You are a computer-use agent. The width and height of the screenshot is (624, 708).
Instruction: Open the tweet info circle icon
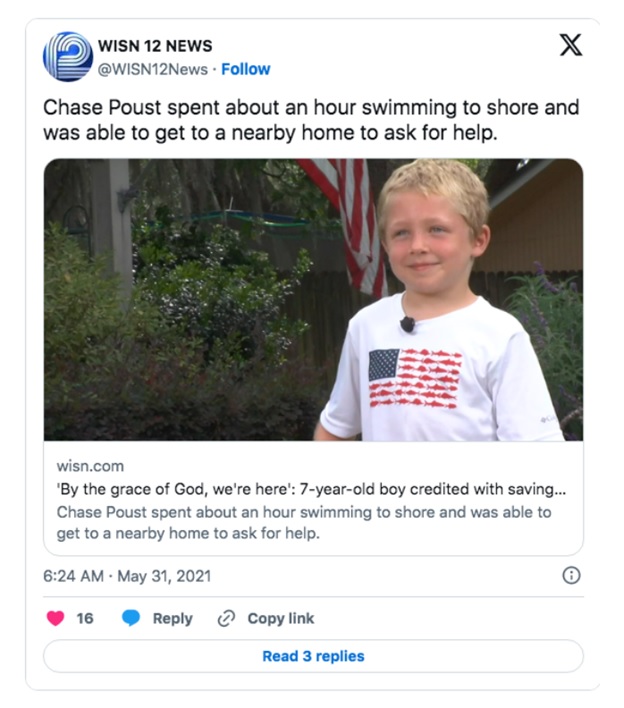click(571, 575)
